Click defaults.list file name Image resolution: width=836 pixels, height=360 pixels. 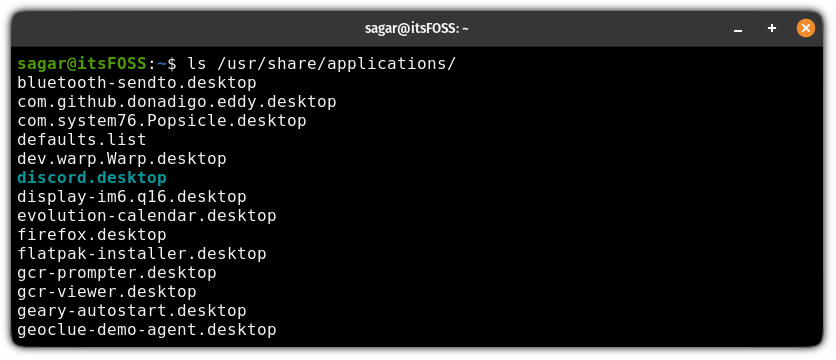[x=82, y=140]
